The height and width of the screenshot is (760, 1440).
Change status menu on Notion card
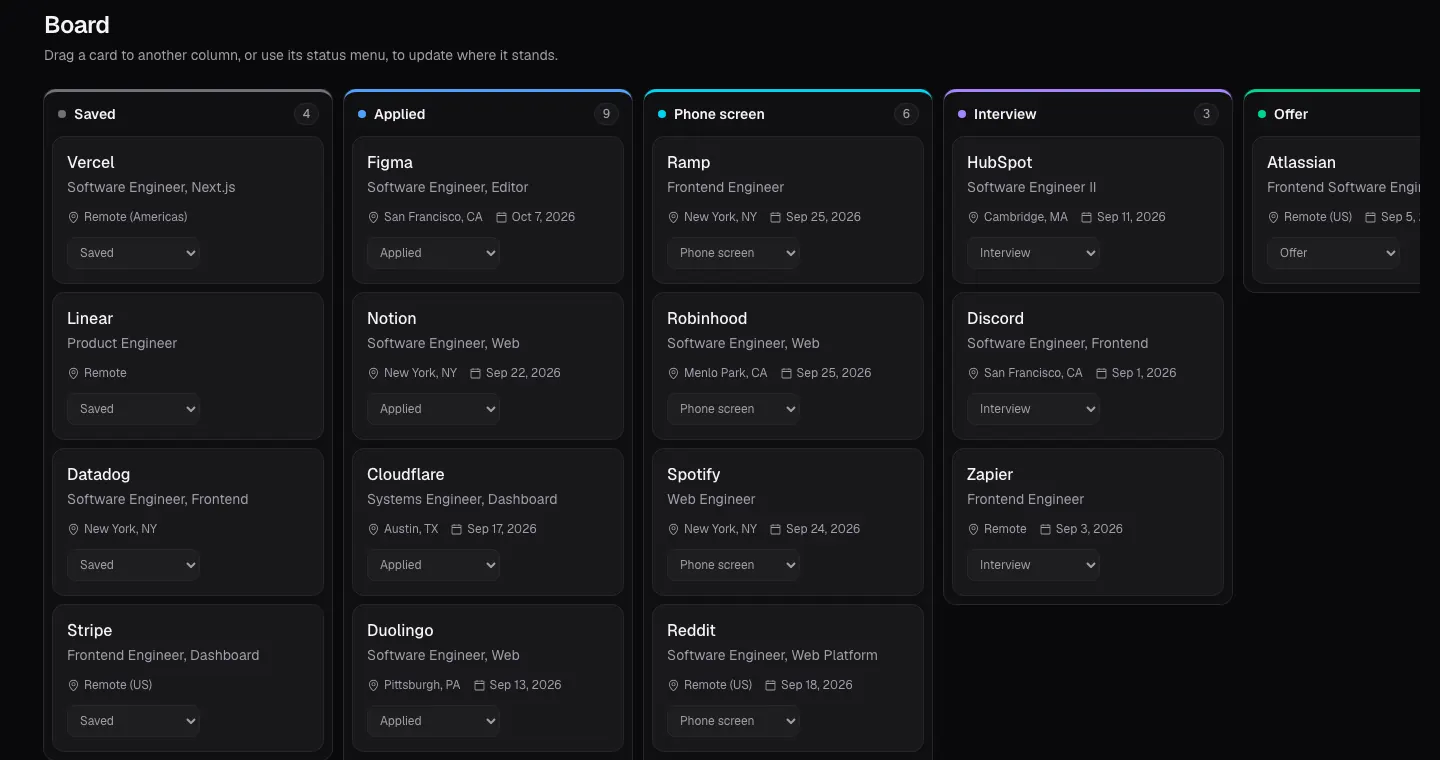[433, 409]
